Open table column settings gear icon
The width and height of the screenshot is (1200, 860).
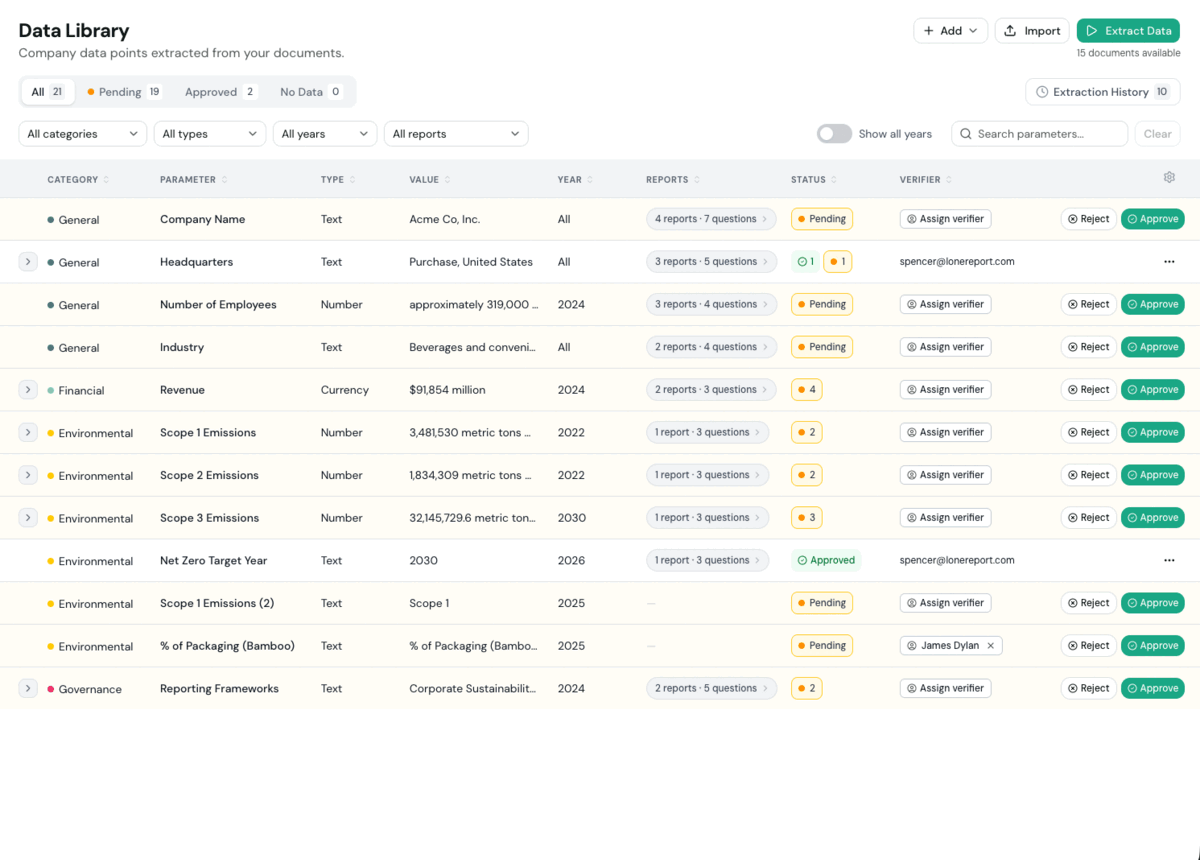click(1169, 178)
